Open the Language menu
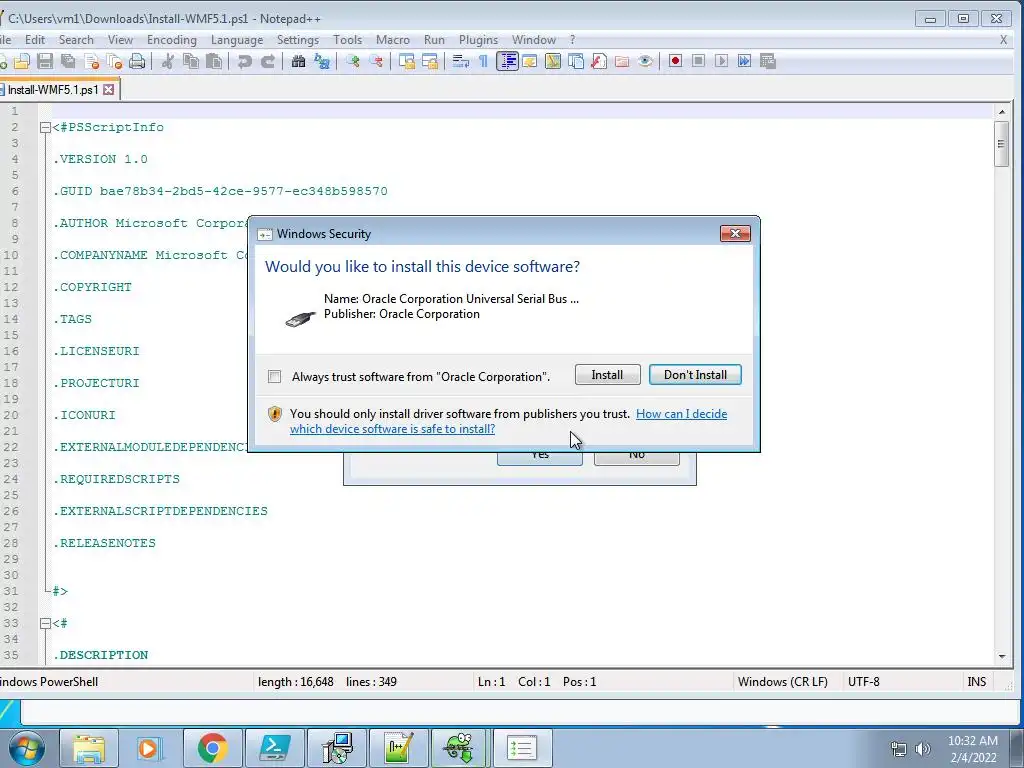 pyautogui.click(x=237, y=40)
